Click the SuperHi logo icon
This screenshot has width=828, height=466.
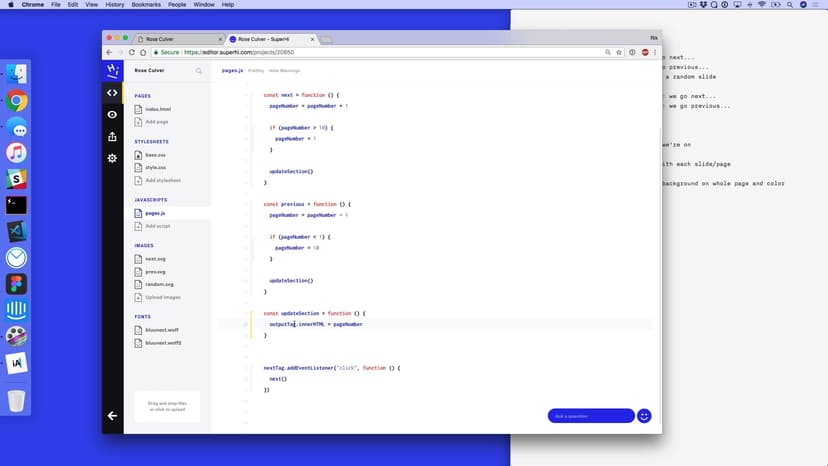112,70
